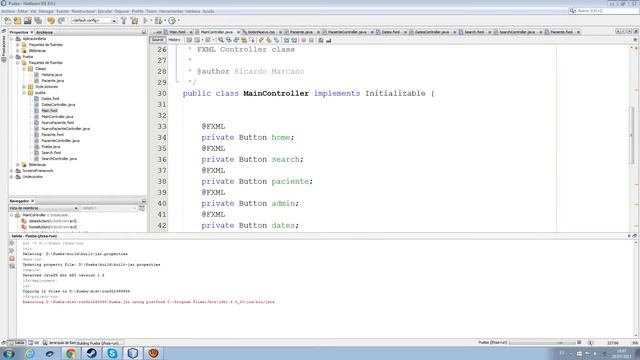This screenshot has height=360, width=640.
Task: Click the New File toolbar icon
Action: (x=7, y=20)
